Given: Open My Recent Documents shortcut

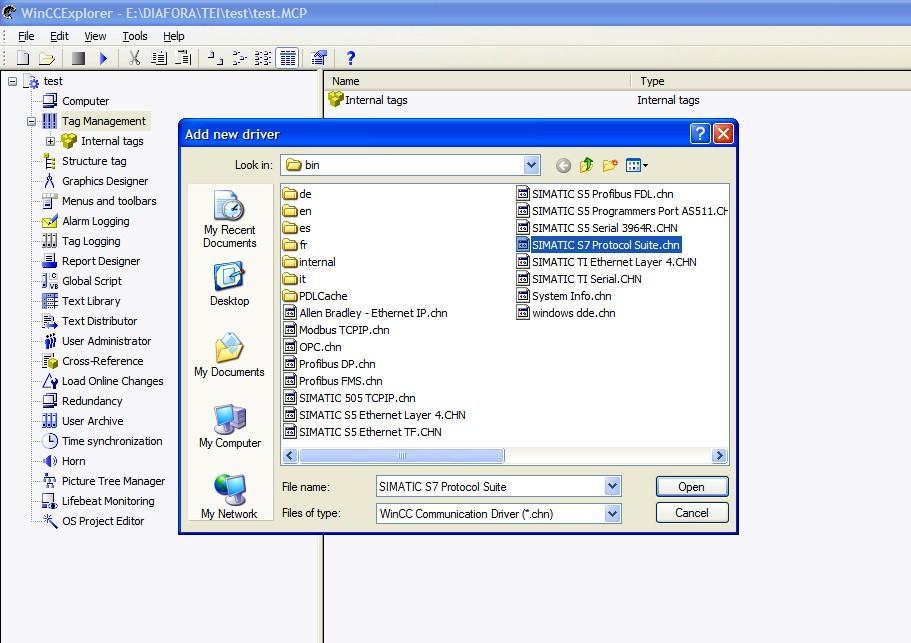Looking at the screenshot, I should (229, 218).
